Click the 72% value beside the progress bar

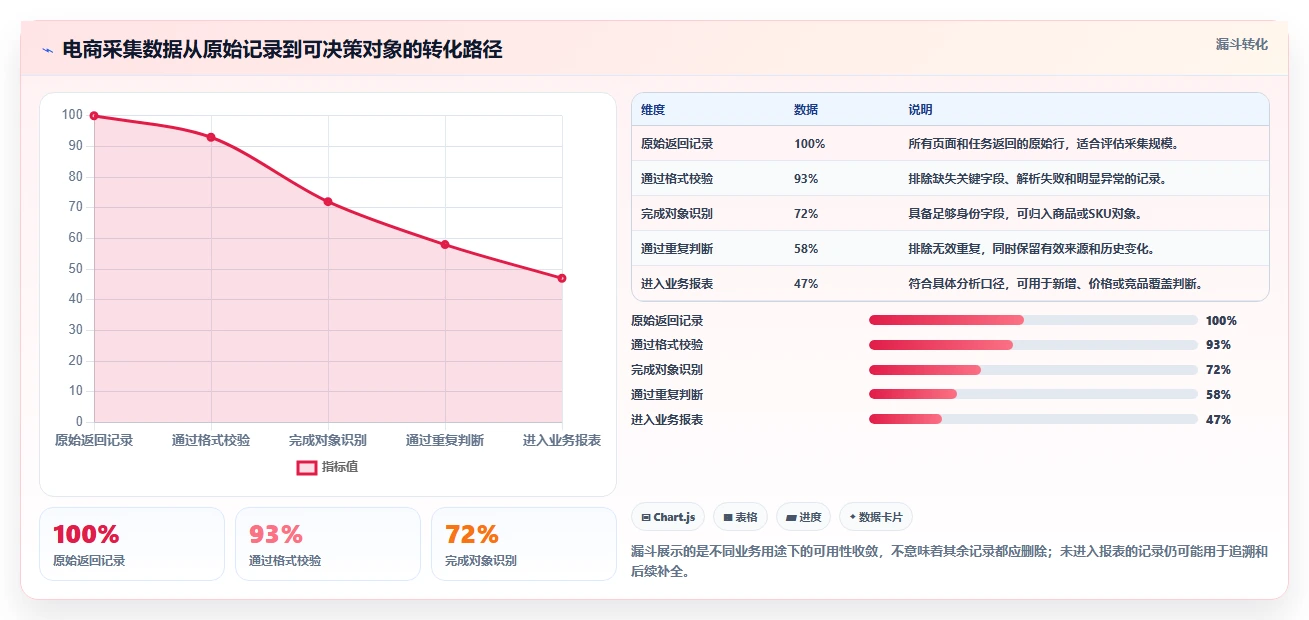(x=1218, y=370)
